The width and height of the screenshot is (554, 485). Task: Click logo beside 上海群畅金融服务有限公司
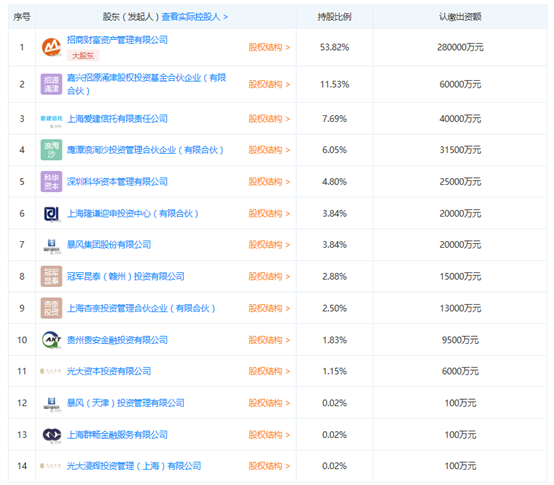(x=52, y=435)
